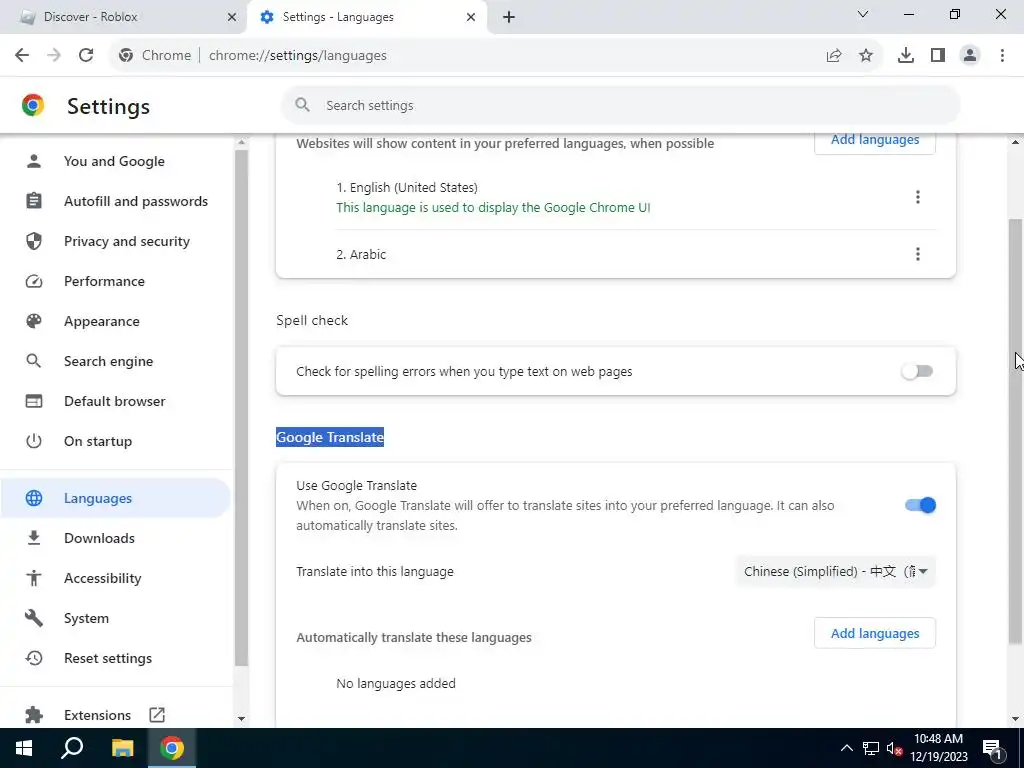Open Default browser settings
This screenshot has width=1024, height=768.
pos(114,401)
